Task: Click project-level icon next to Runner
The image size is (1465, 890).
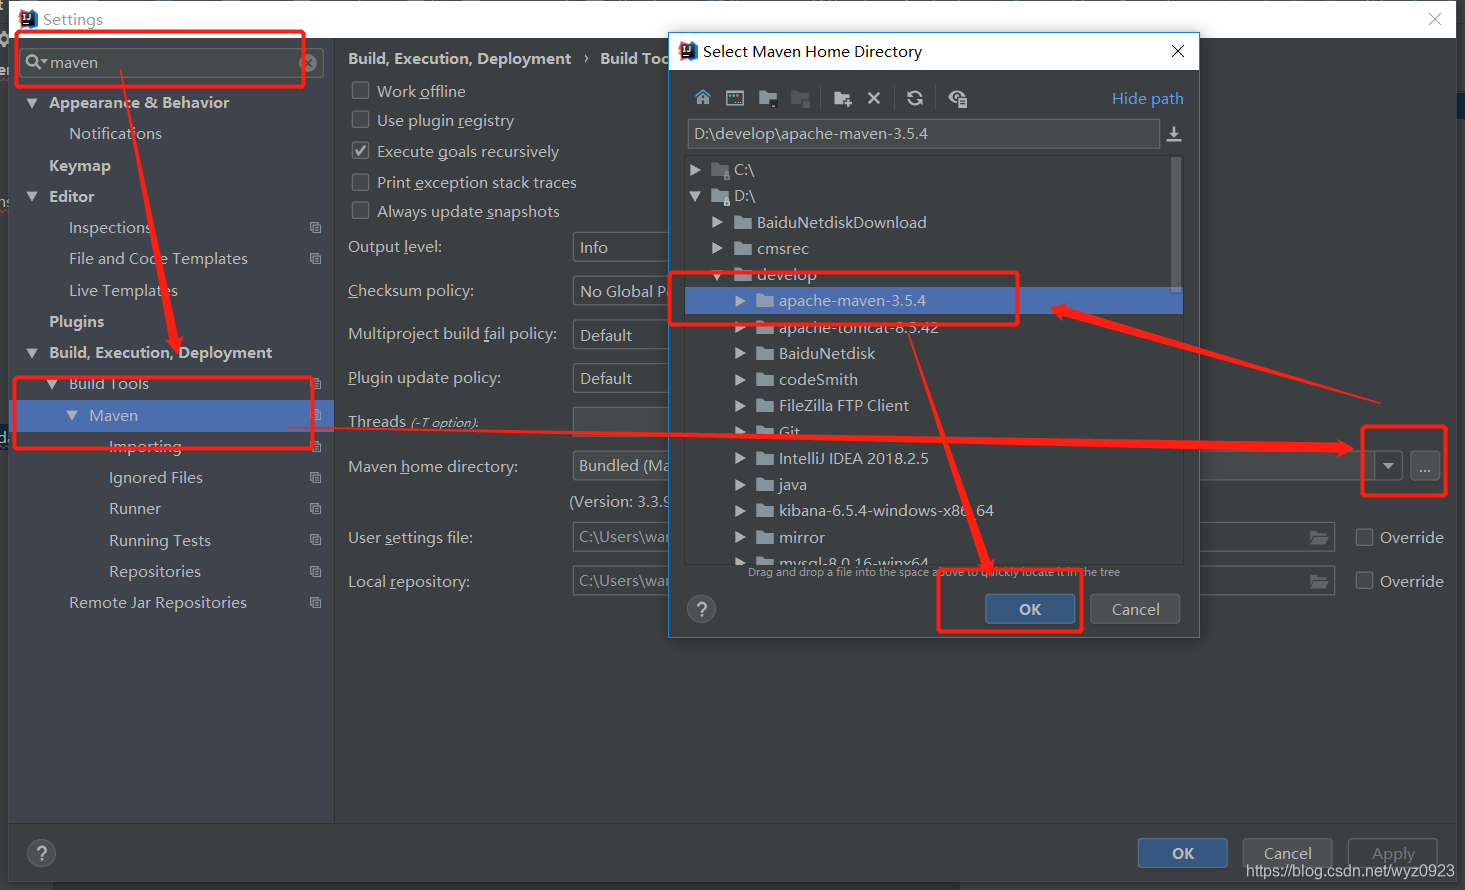Action: pos(316,509)
